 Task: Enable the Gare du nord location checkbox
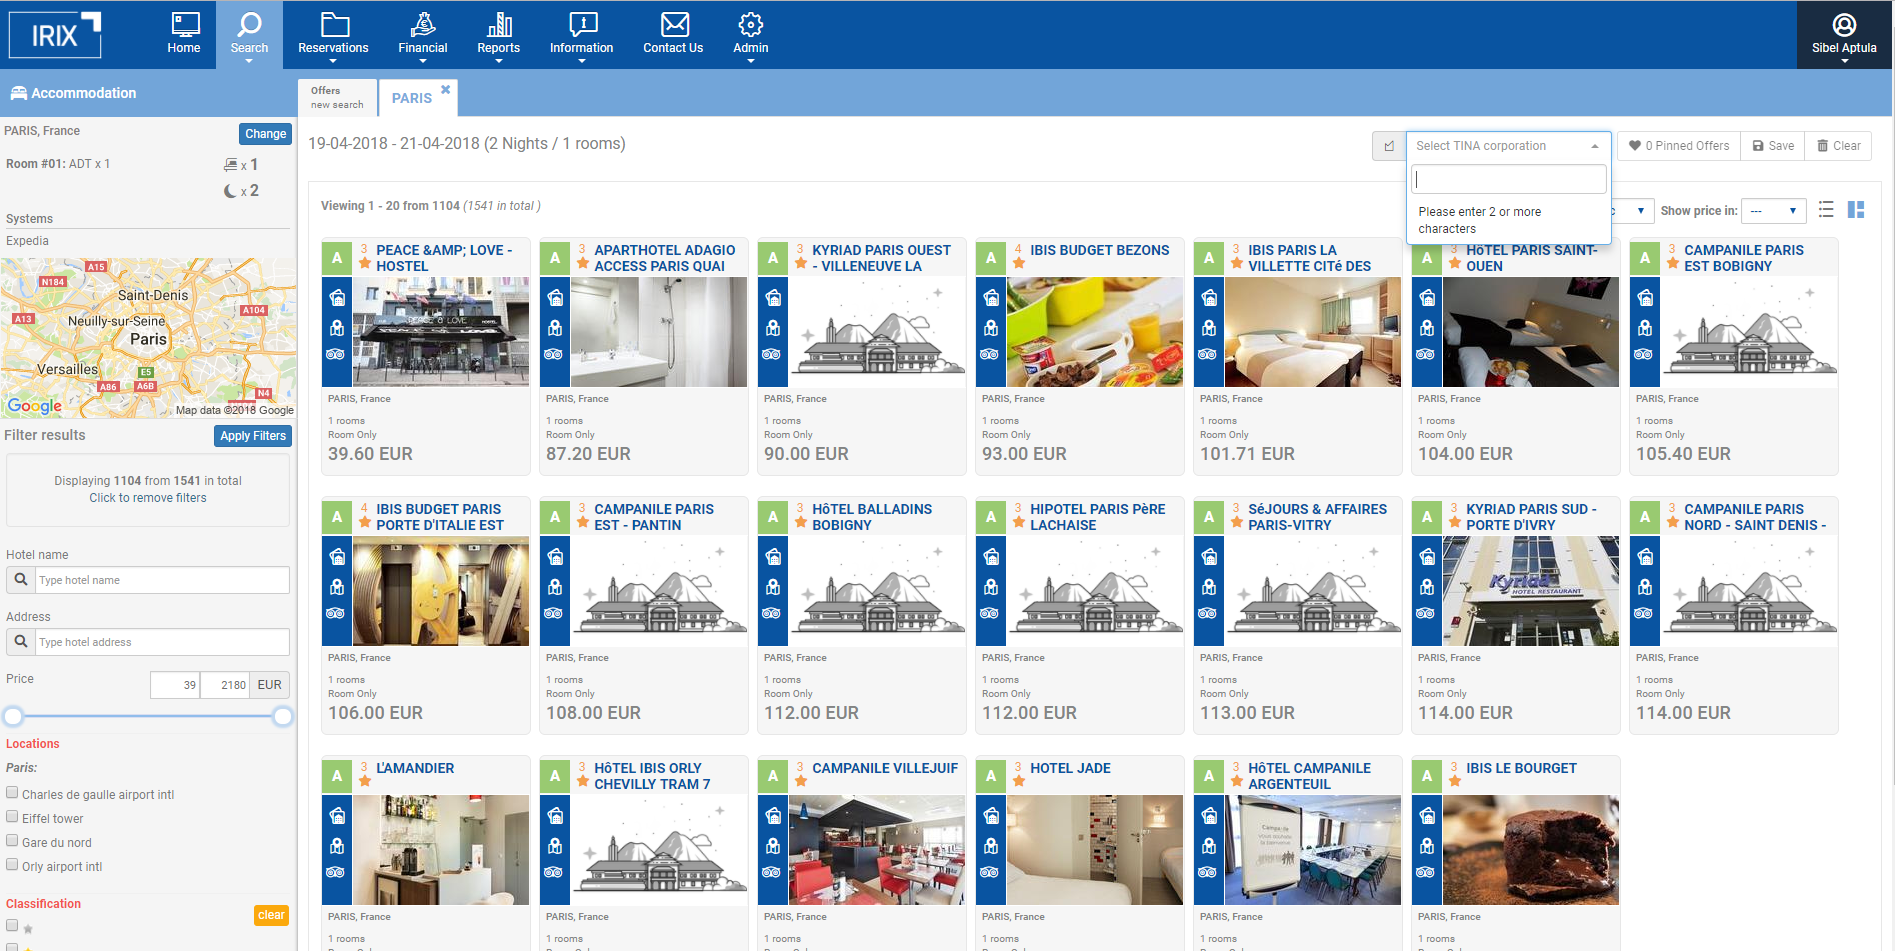[12, 841]
